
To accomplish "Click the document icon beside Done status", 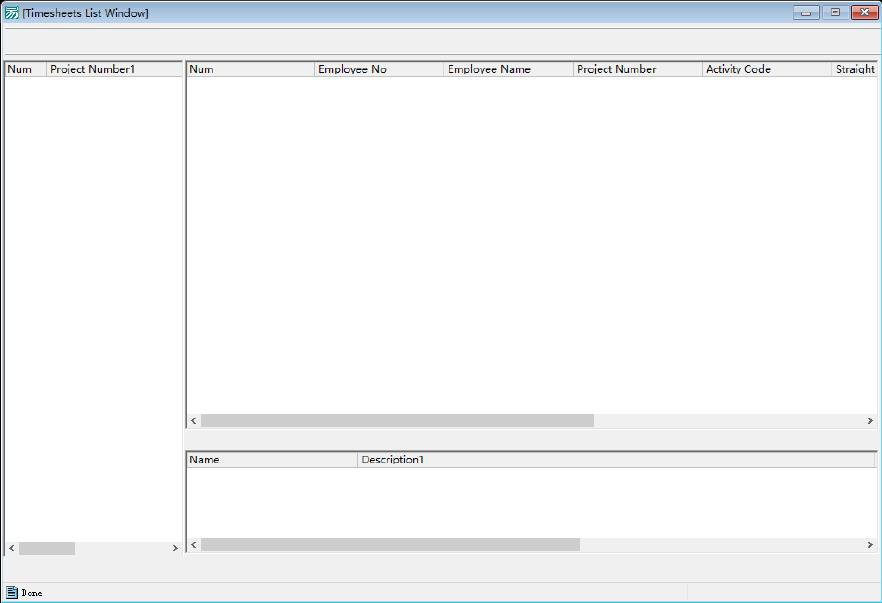I will pos(12,592).
